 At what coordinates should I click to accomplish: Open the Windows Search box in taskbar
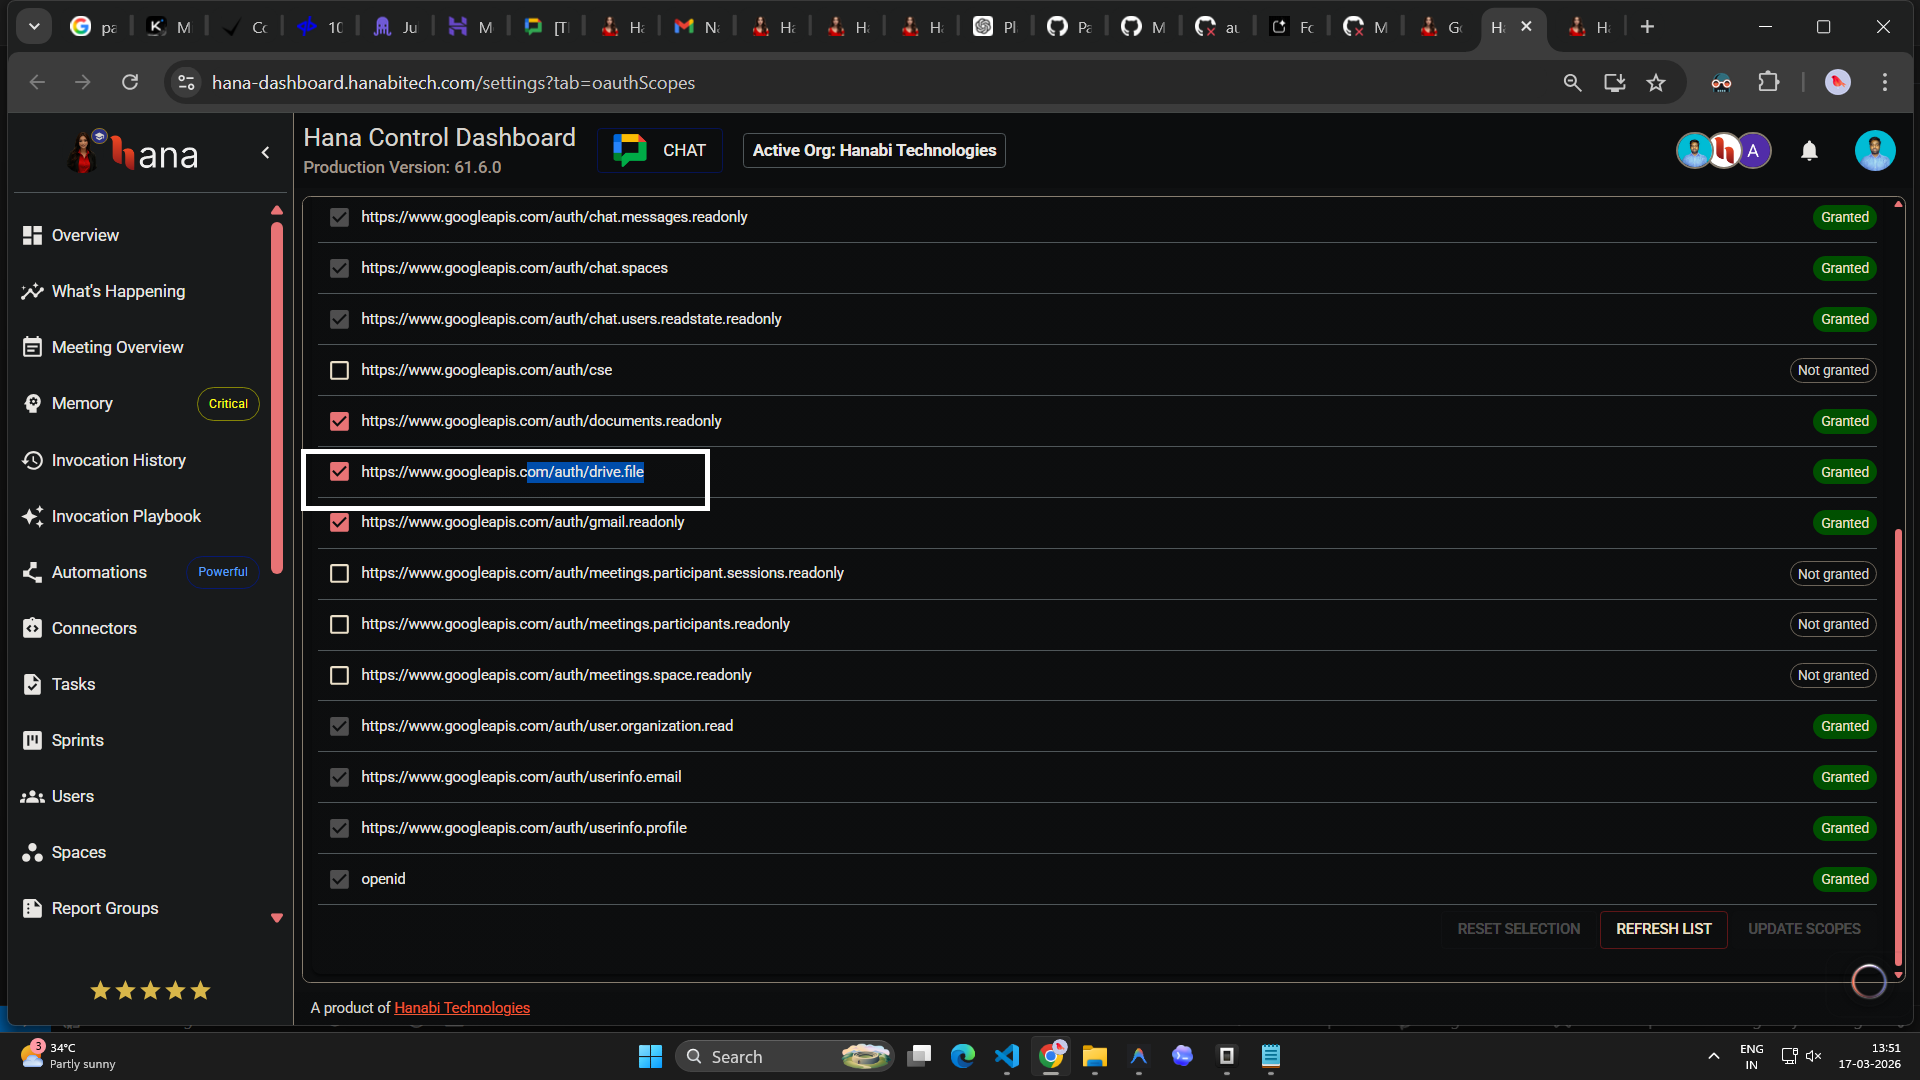coord(784,1056)
